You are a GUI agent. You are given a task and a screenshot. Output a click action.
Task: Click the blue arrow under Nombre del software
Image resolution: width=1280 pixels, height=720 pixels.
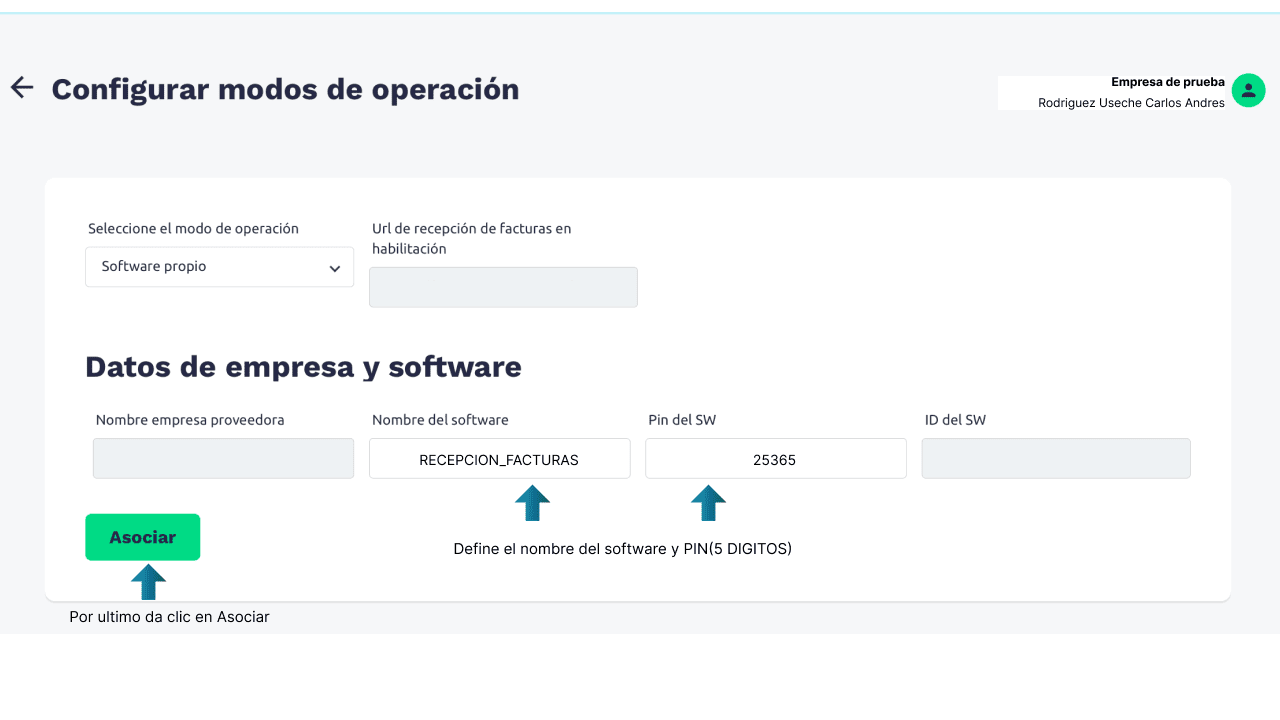[x=532, y=503]
